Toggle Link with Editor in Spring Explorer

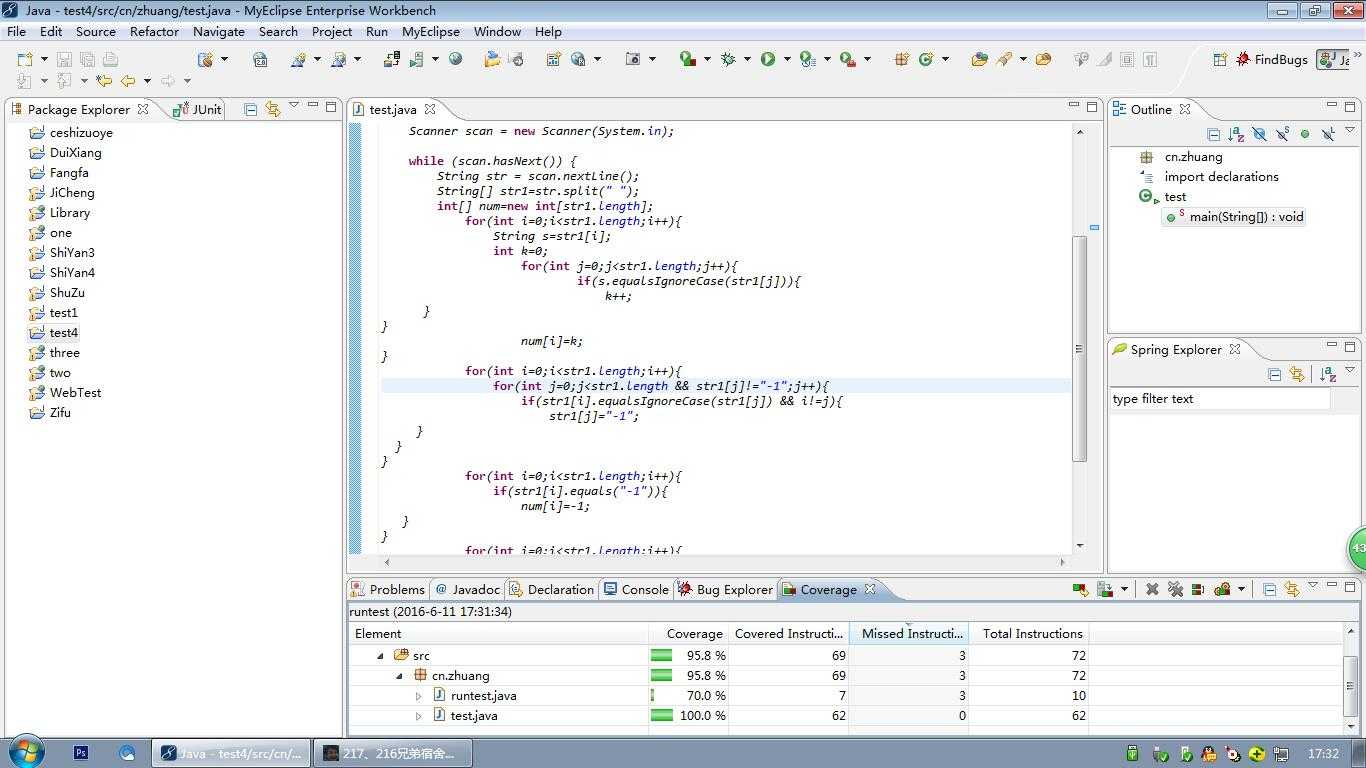[x=1296, y=374]
